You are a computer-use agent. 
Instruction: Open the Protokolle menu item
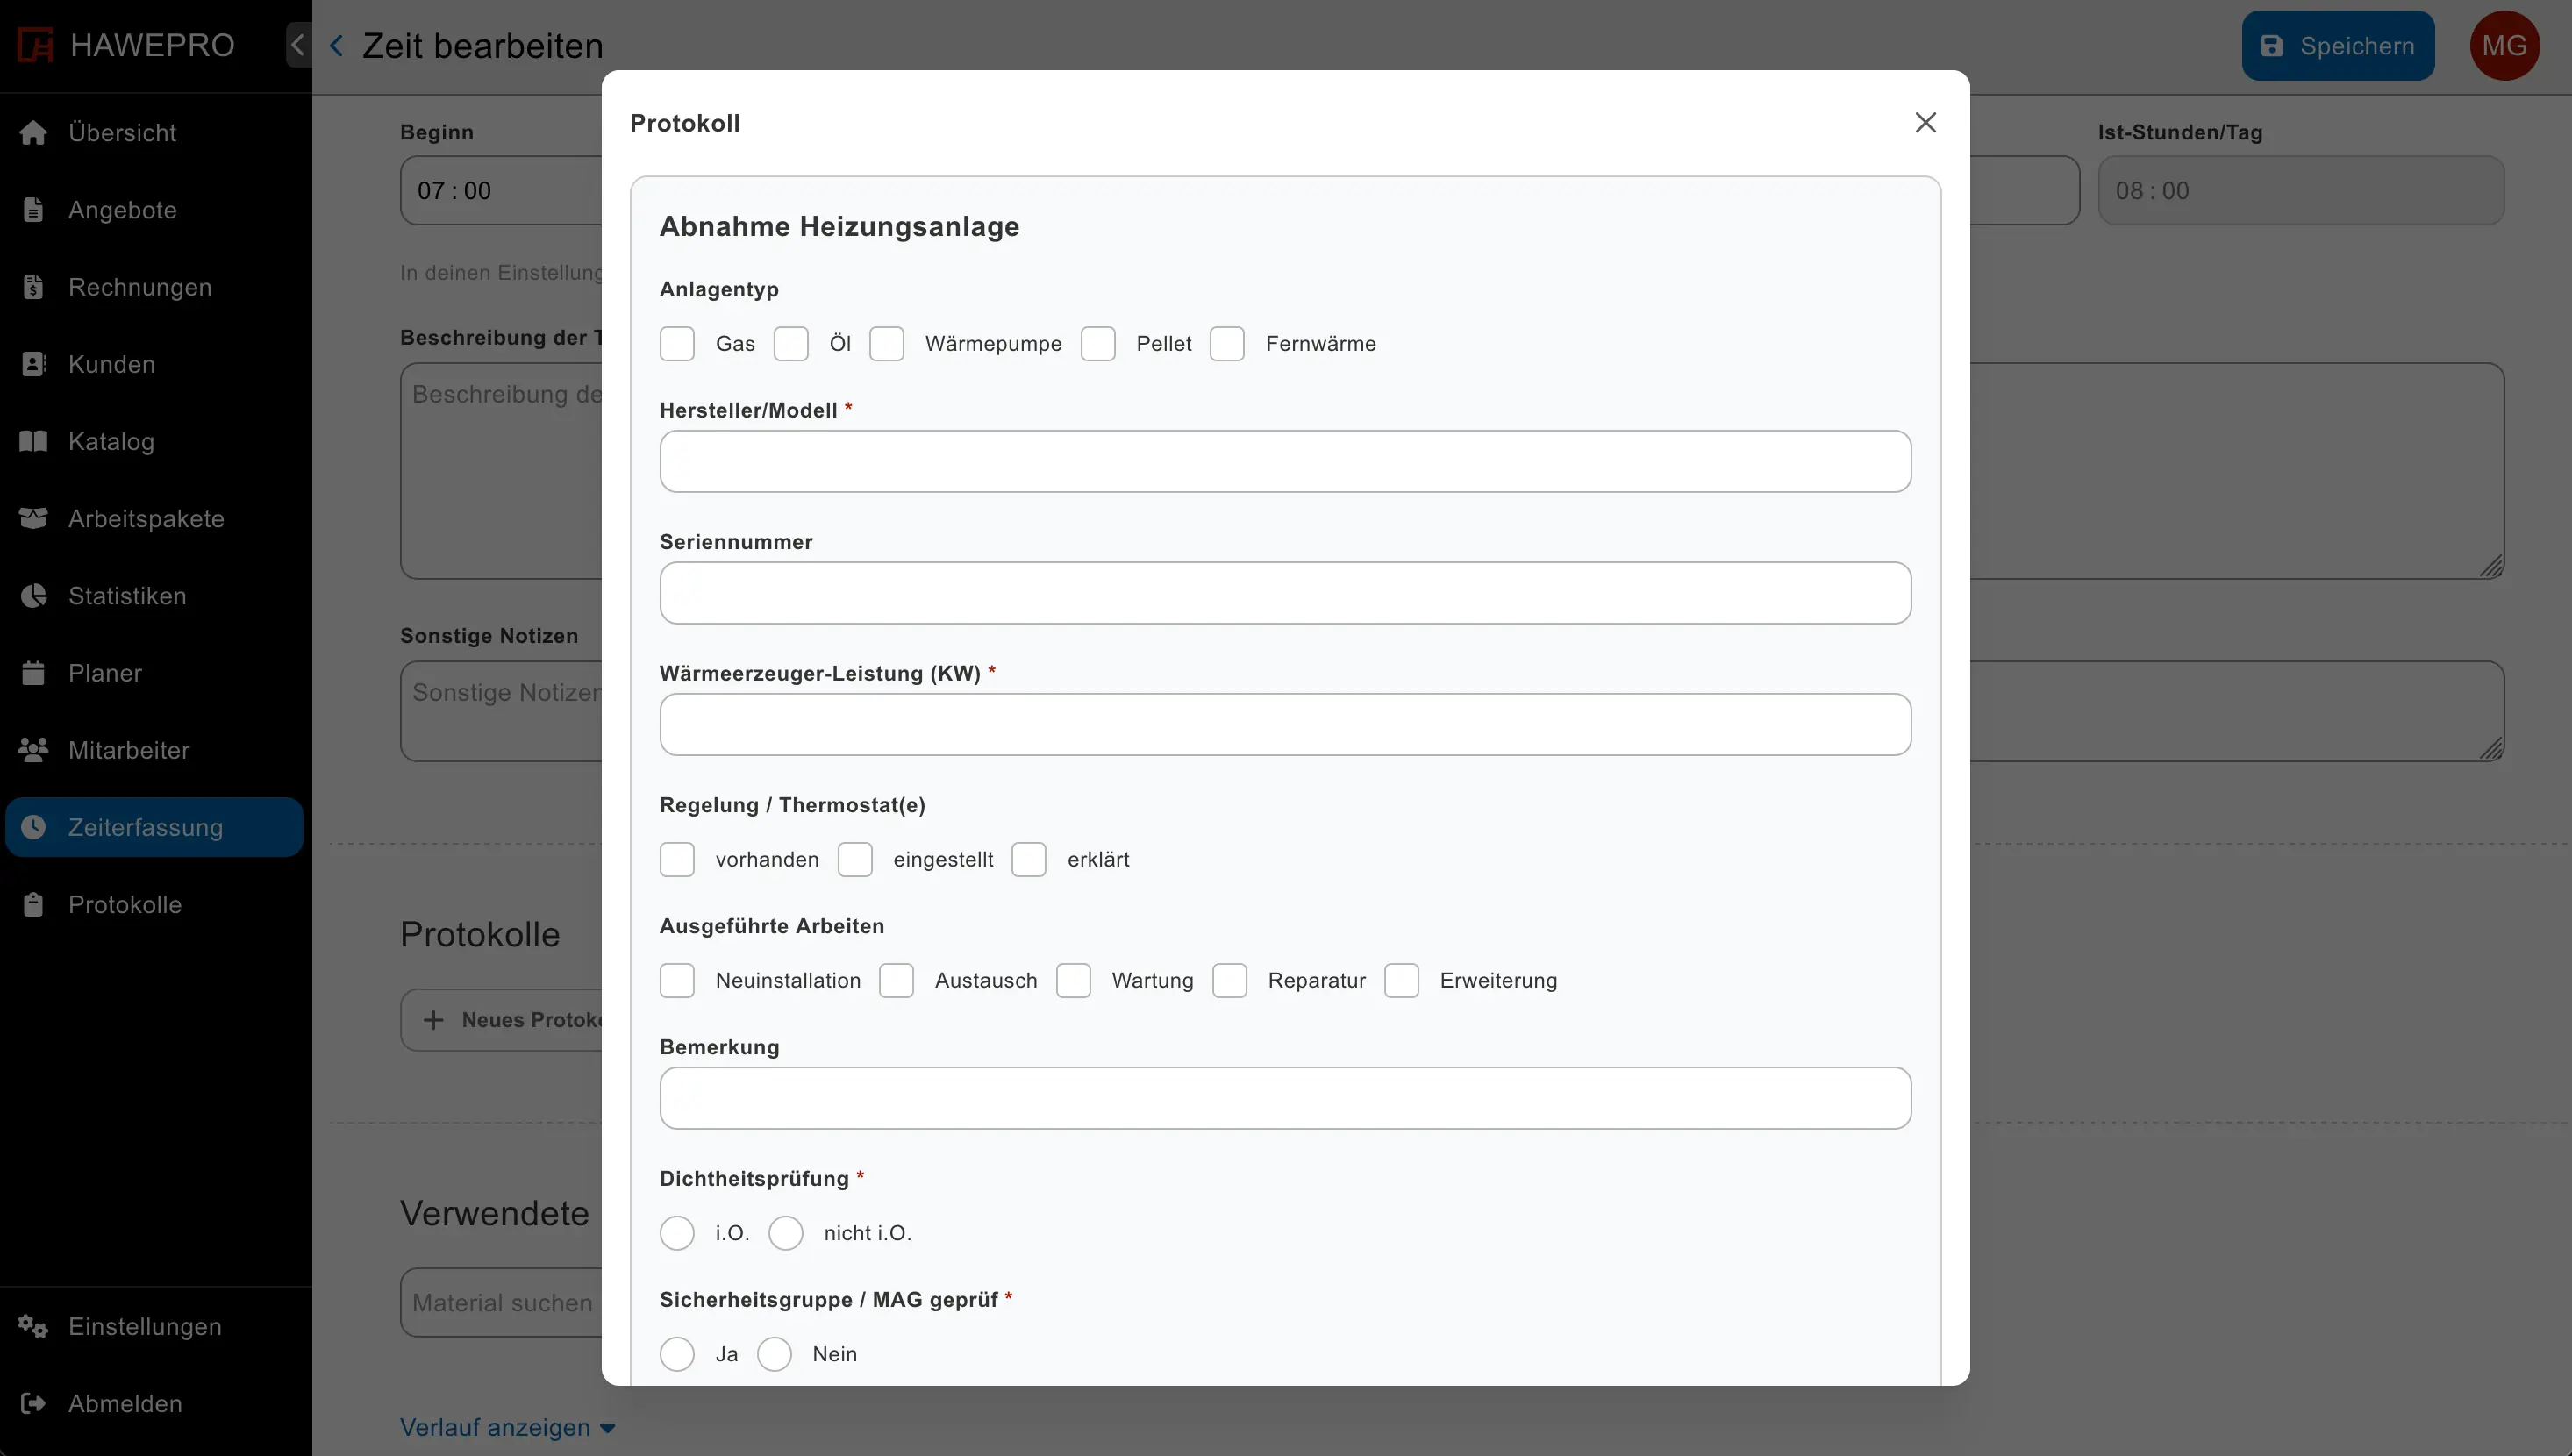click(x=125, y=905)
